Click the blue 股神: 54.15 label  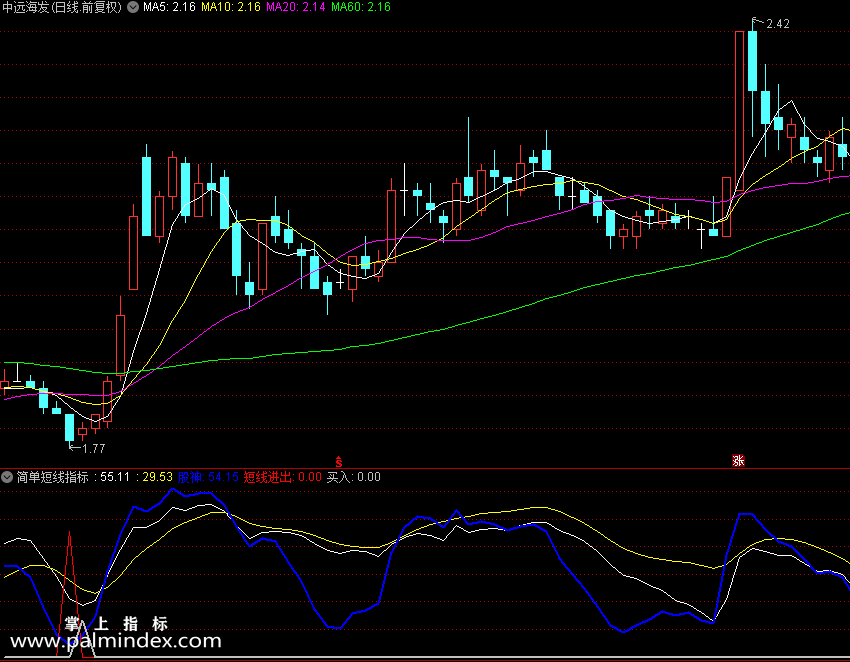tap(208, 477)
